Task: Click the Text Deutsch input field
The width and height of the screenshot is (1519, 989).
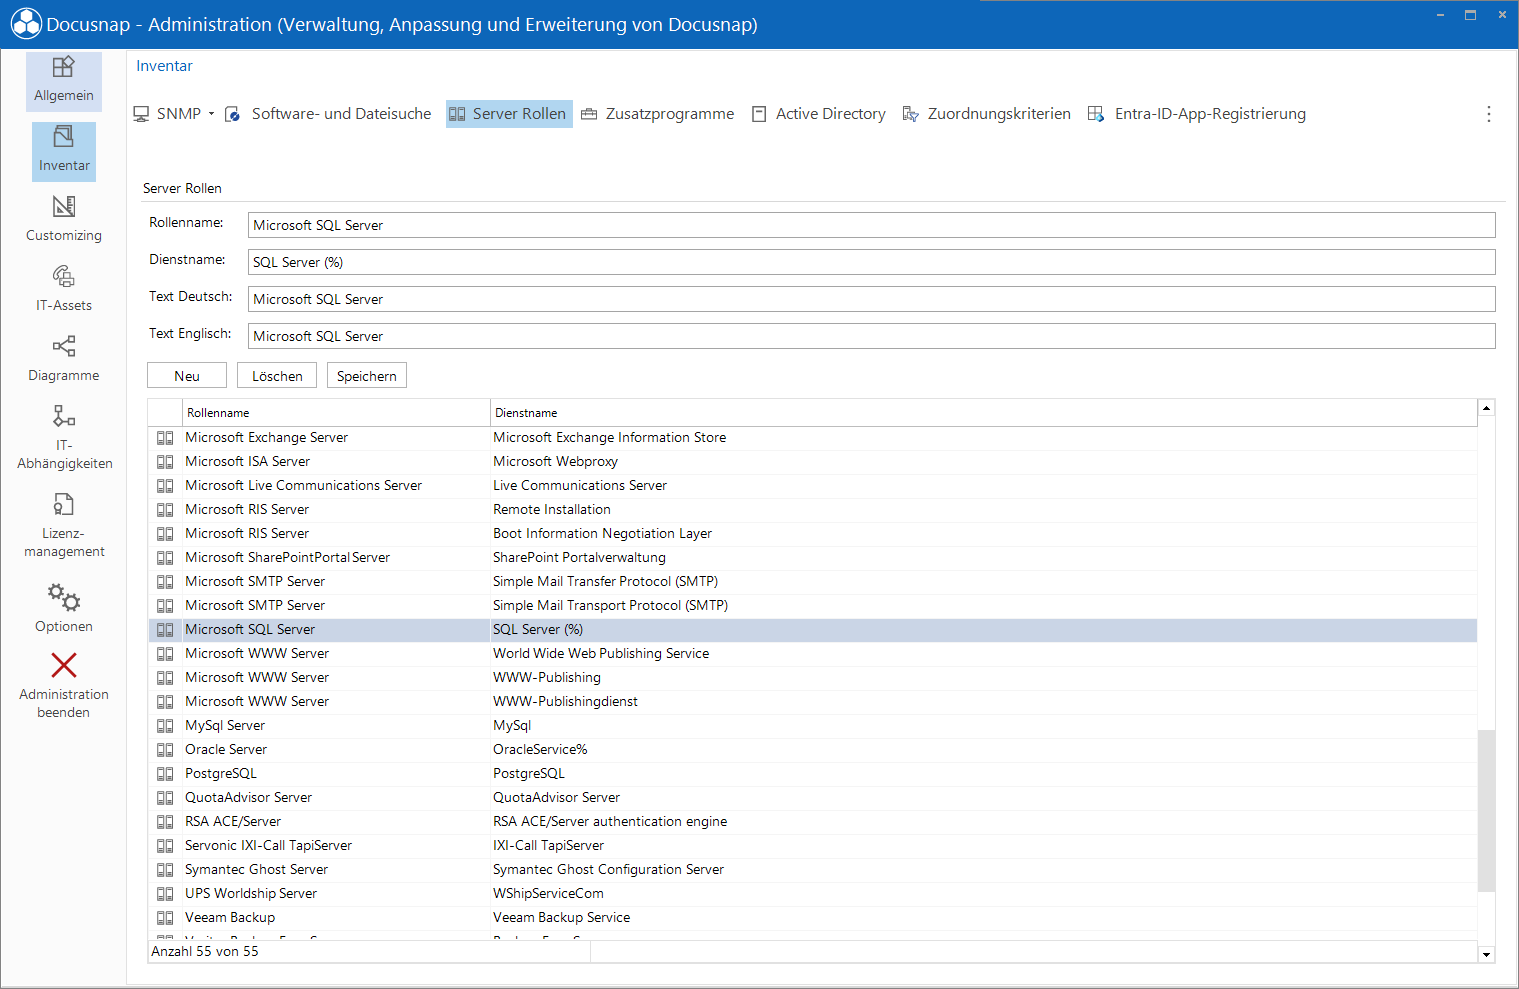Action: coord(871,299)
